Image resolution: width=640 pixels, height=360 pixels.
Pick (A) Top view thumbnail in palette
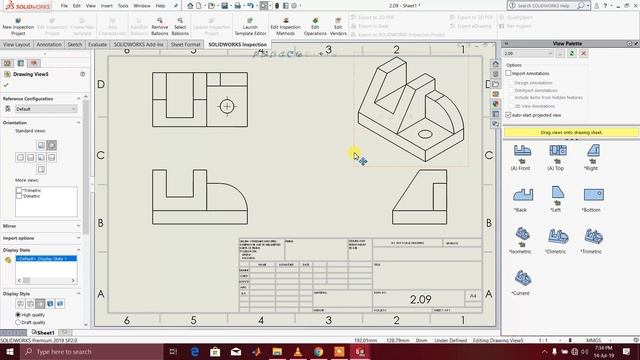point(558,151)
